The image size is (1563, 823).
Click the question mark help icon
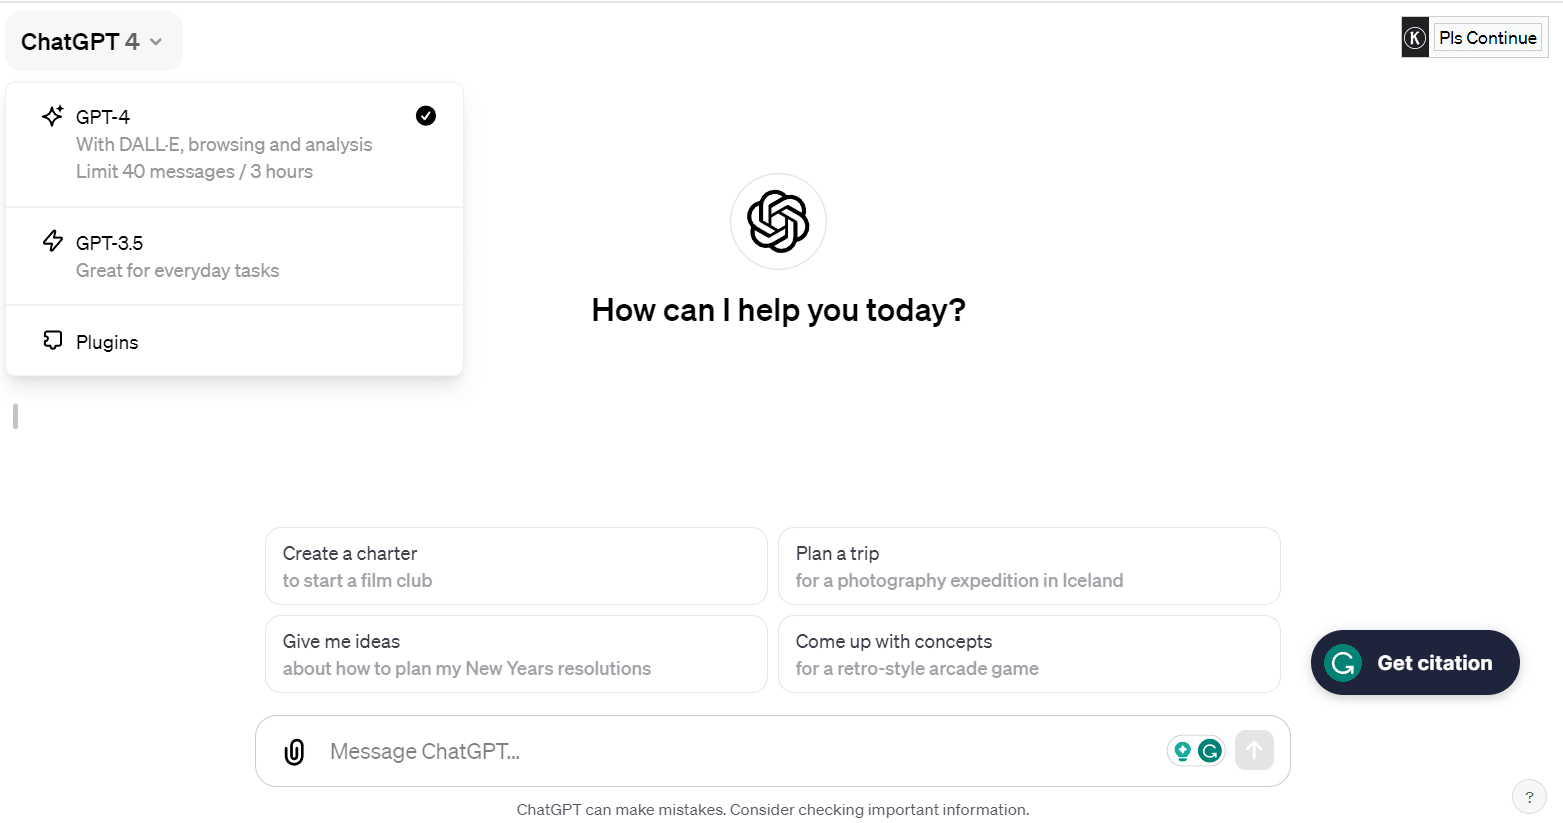[x=1529, y=797]
